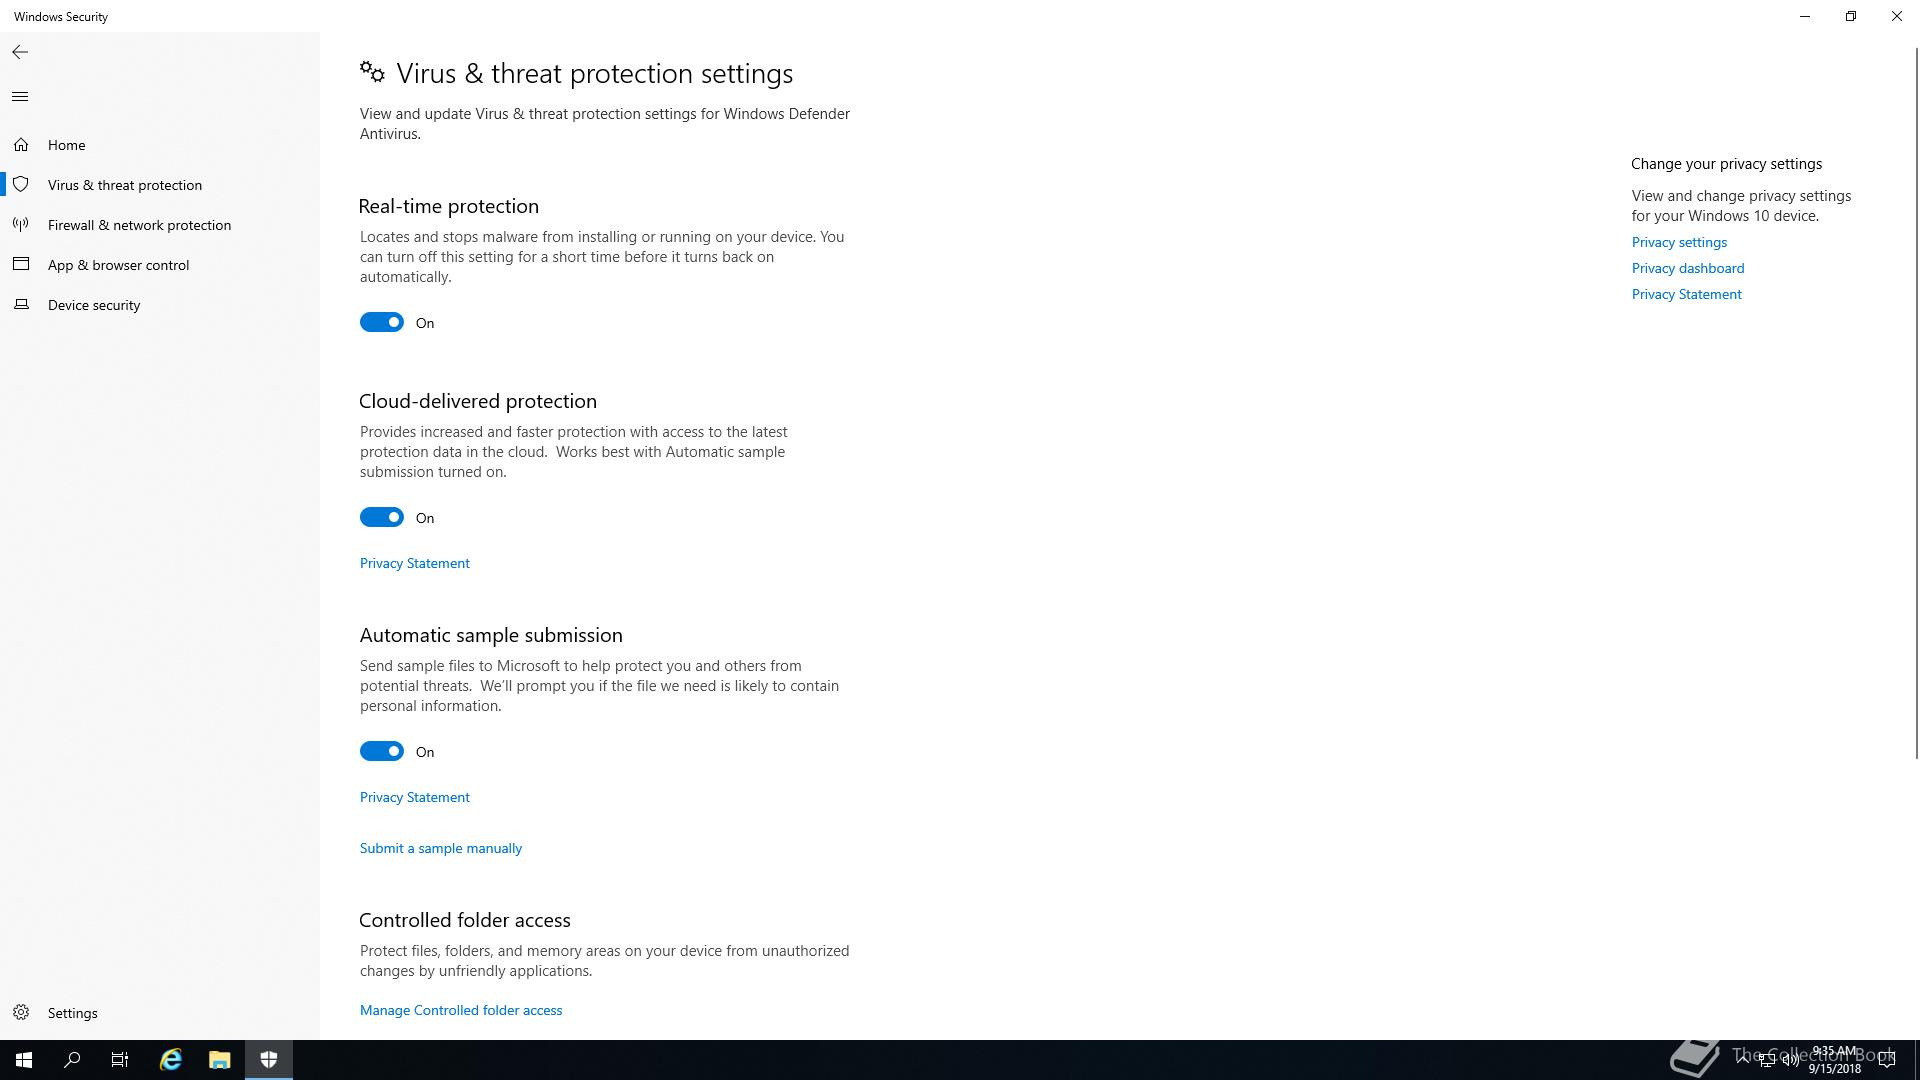1920x1080 pixels.
Task: Turn off Automatic sample submission toggle
Action: 382,751
